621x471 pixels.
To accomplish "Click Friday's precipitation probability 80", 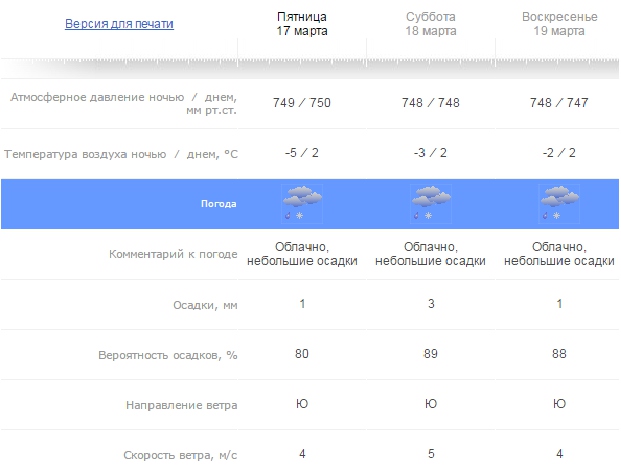I will pyautogui.click(x=302, y=354).
